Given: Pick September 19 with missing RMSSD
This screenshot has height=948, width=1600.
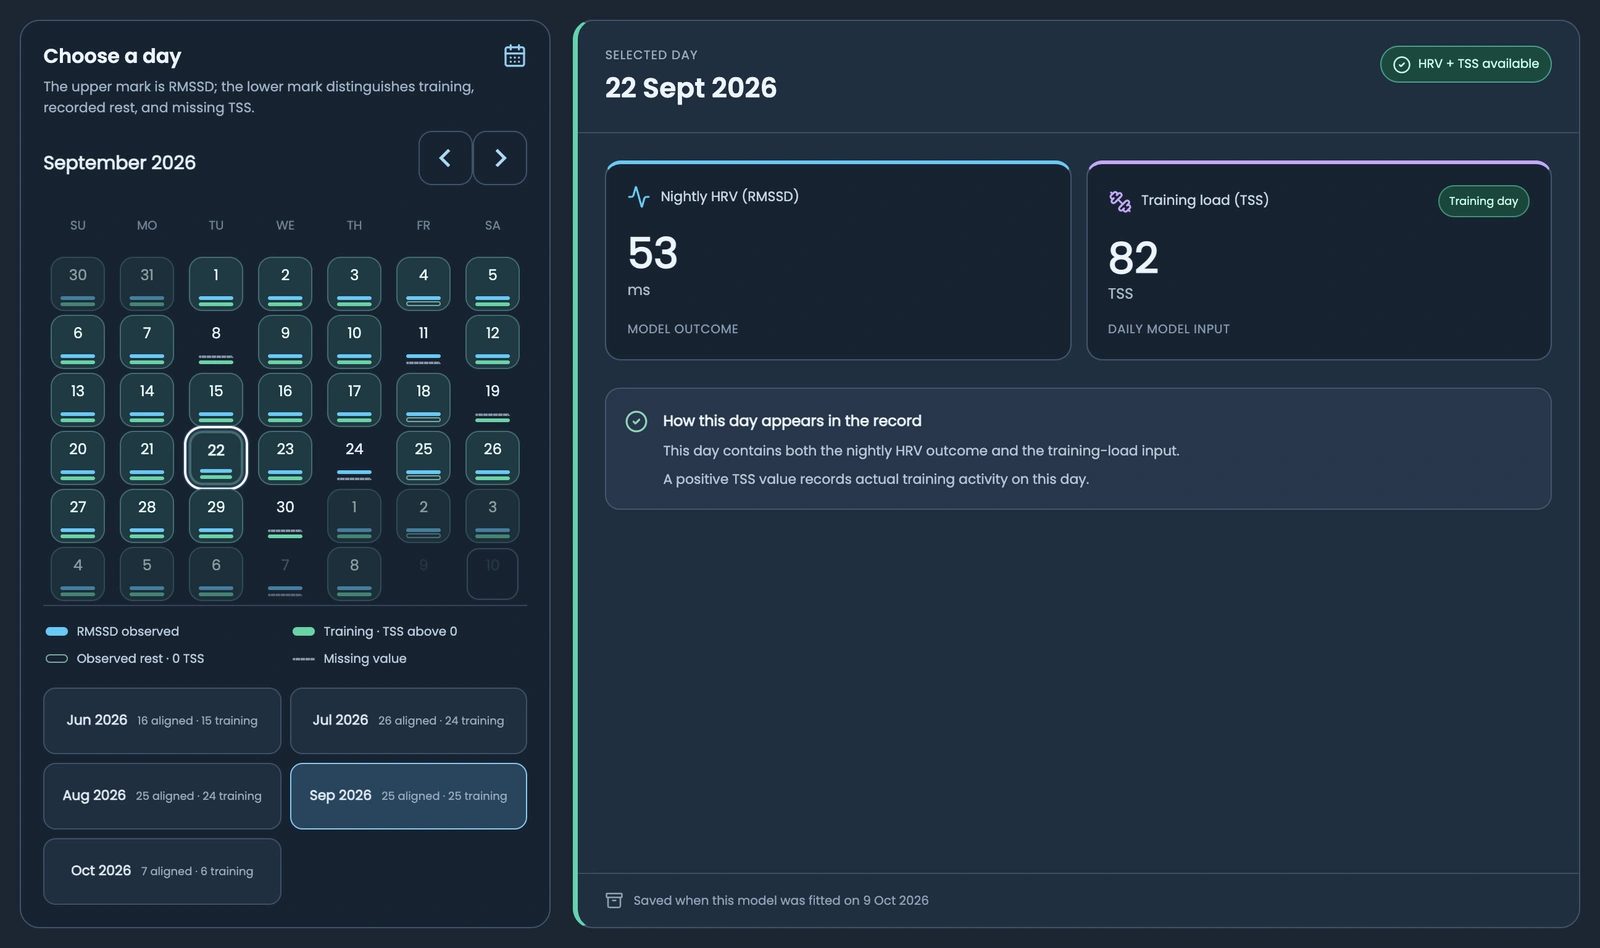Looking at the screenshot, I should coord(492,400).
